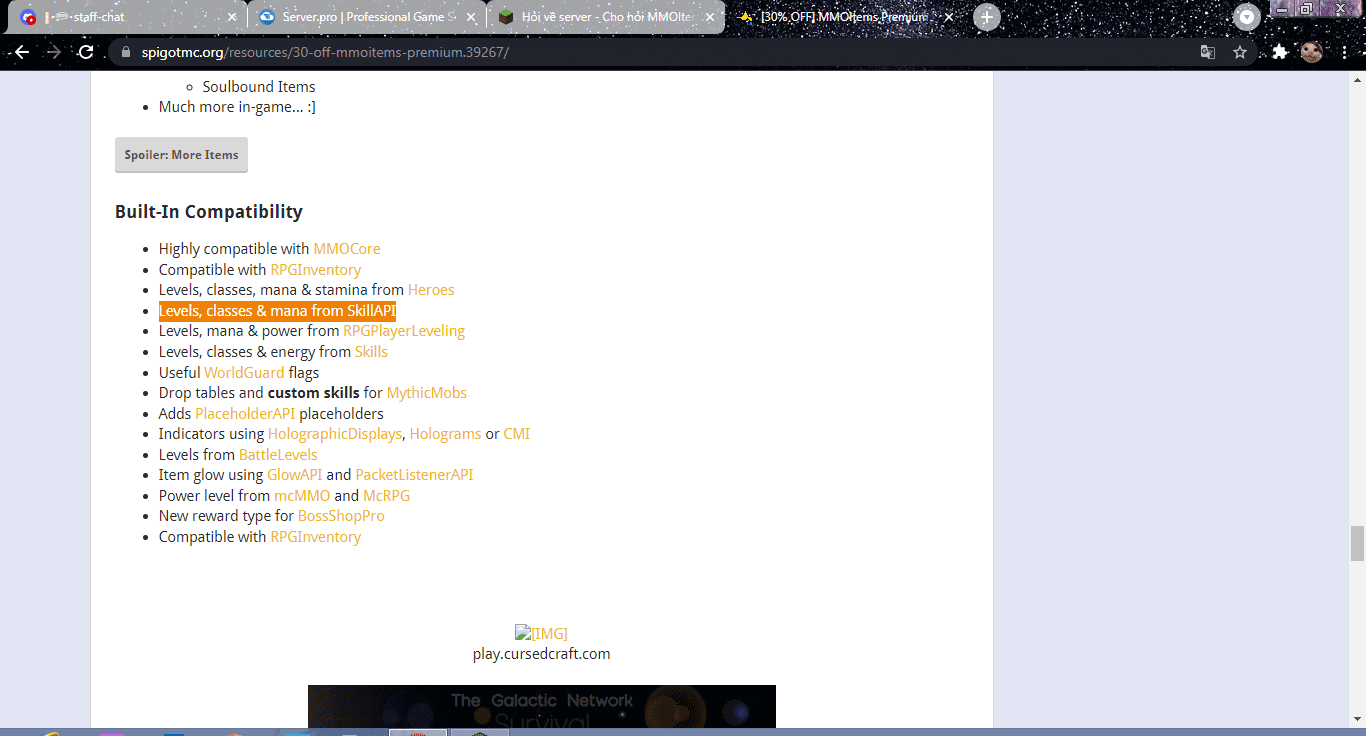The height and width of the screenshot is (736, 1366).
Task: Open a new browser tab
Action: tap(987, 17)
